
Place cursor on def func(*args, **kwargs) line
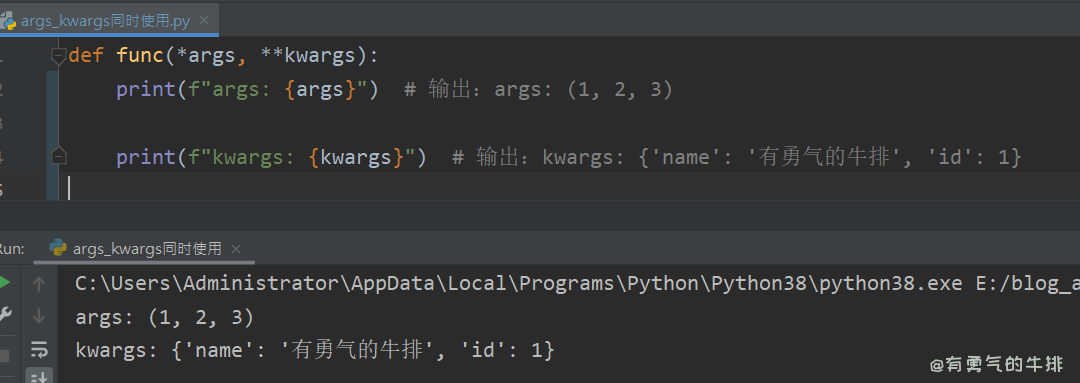click(224, 56)
